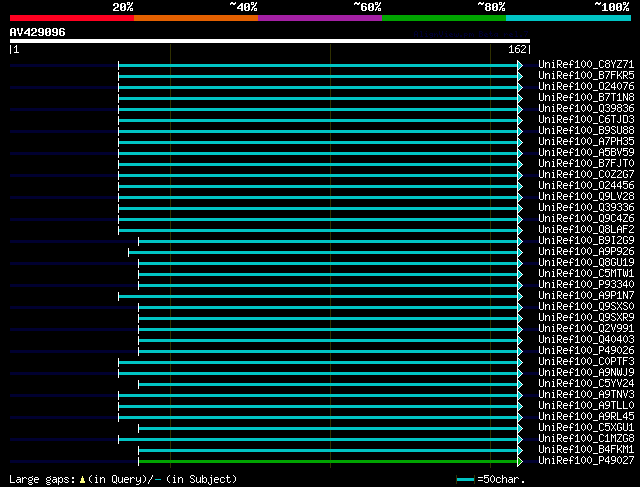
Task: Select label UniRef100_P49027
Action: (586, 461)
